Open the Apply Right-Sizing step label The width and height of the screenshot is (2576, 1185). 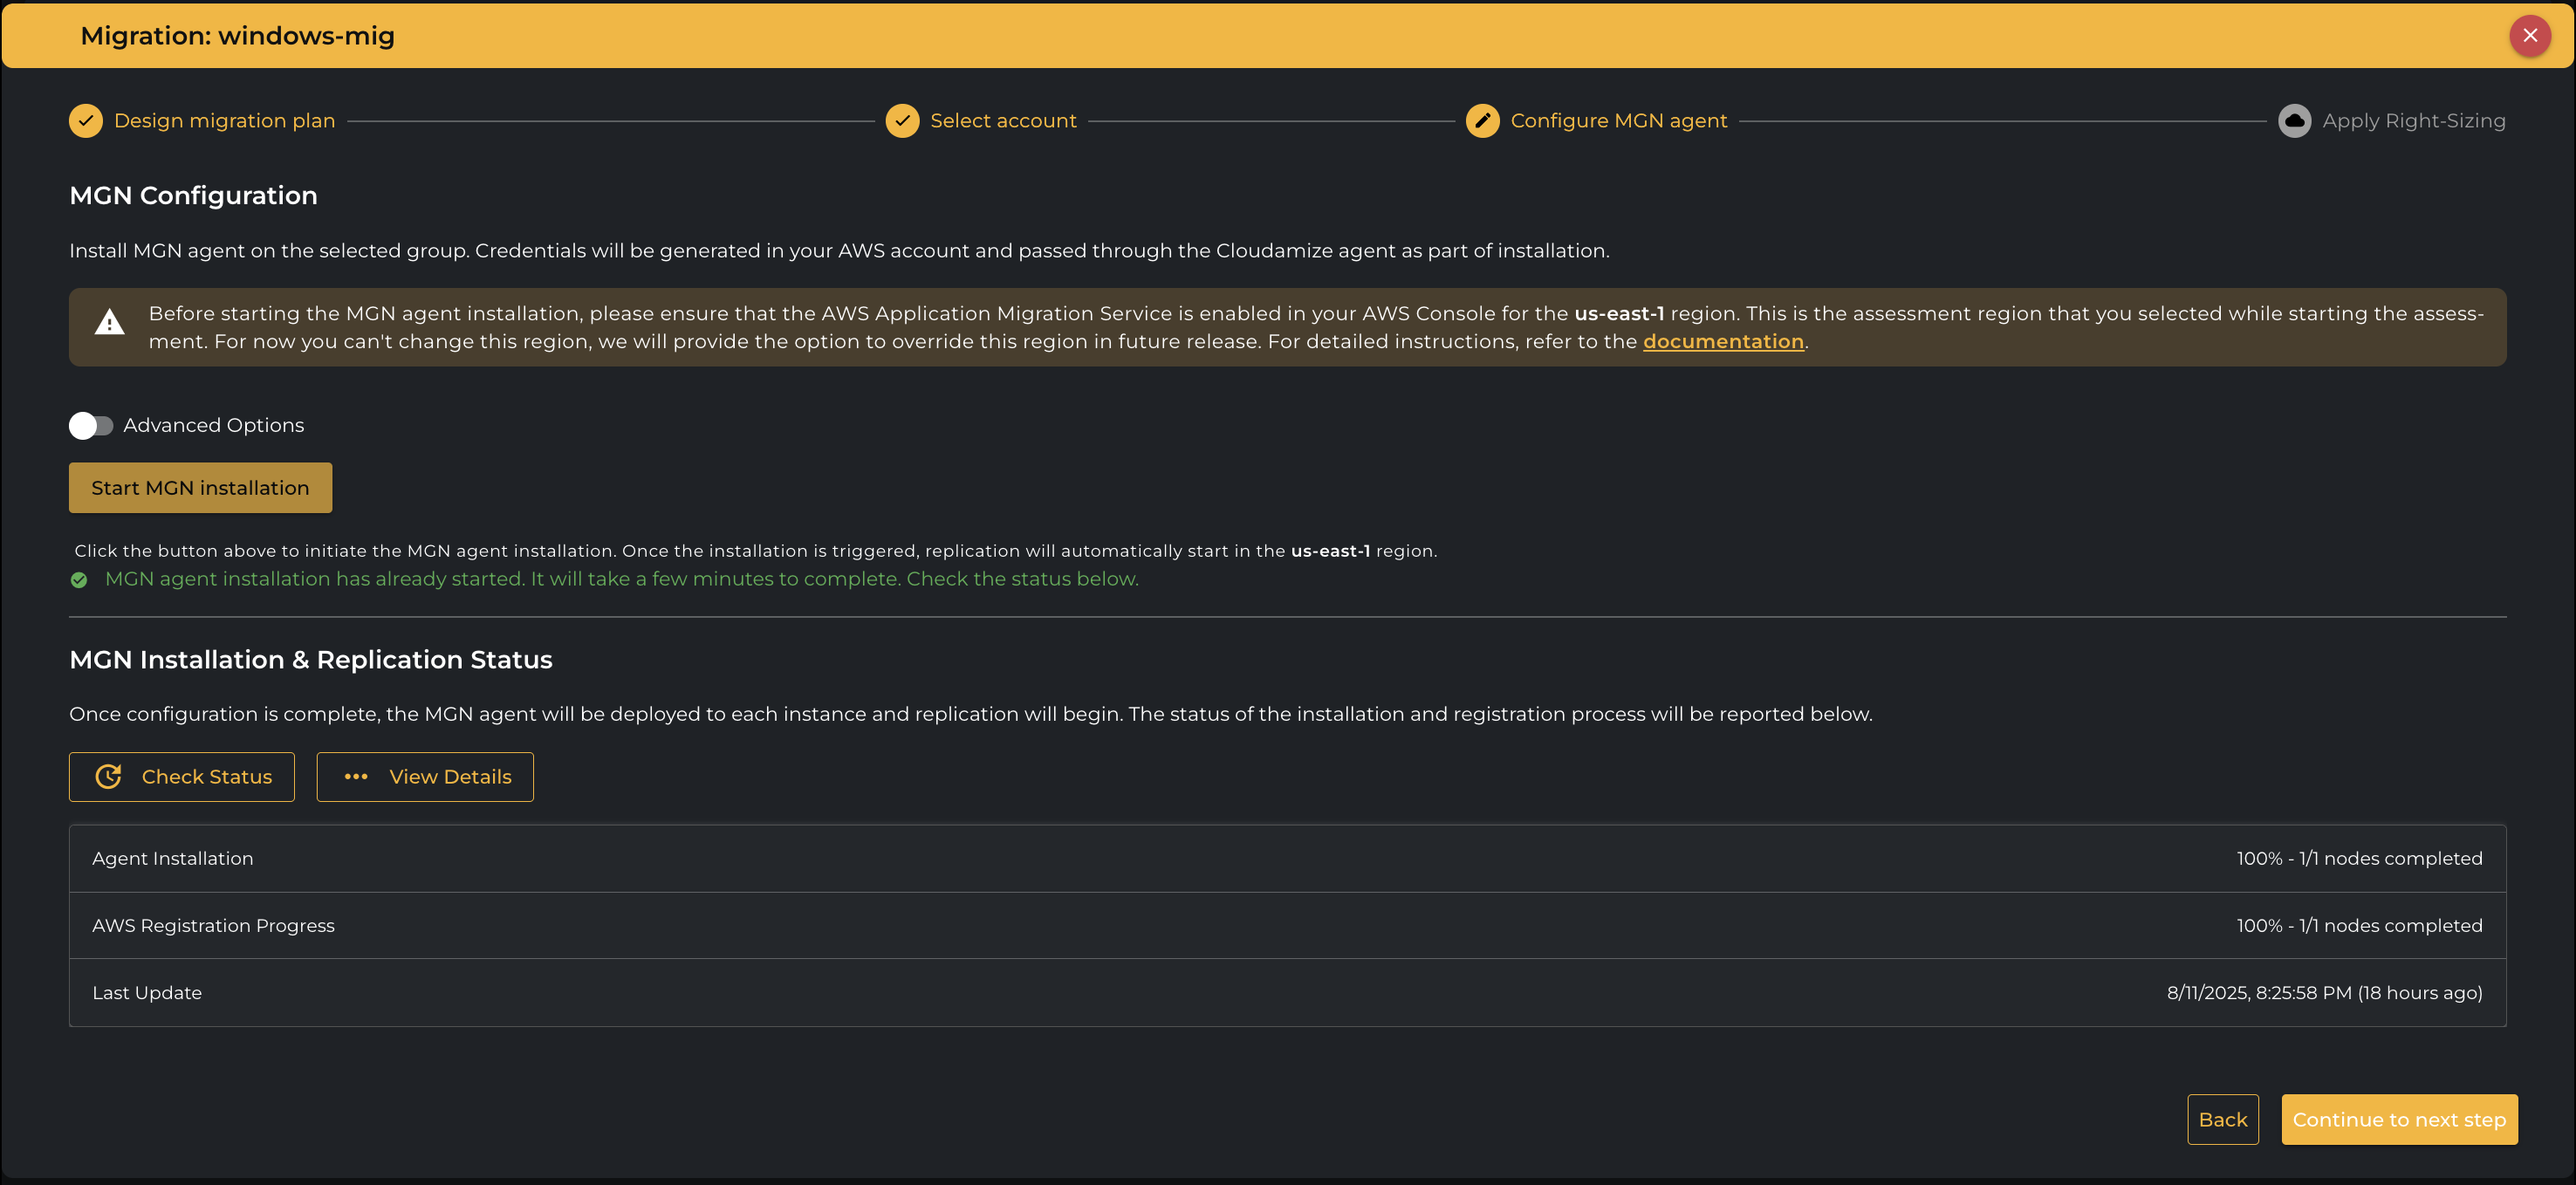pyautogui.click(x=2413, y=121)
